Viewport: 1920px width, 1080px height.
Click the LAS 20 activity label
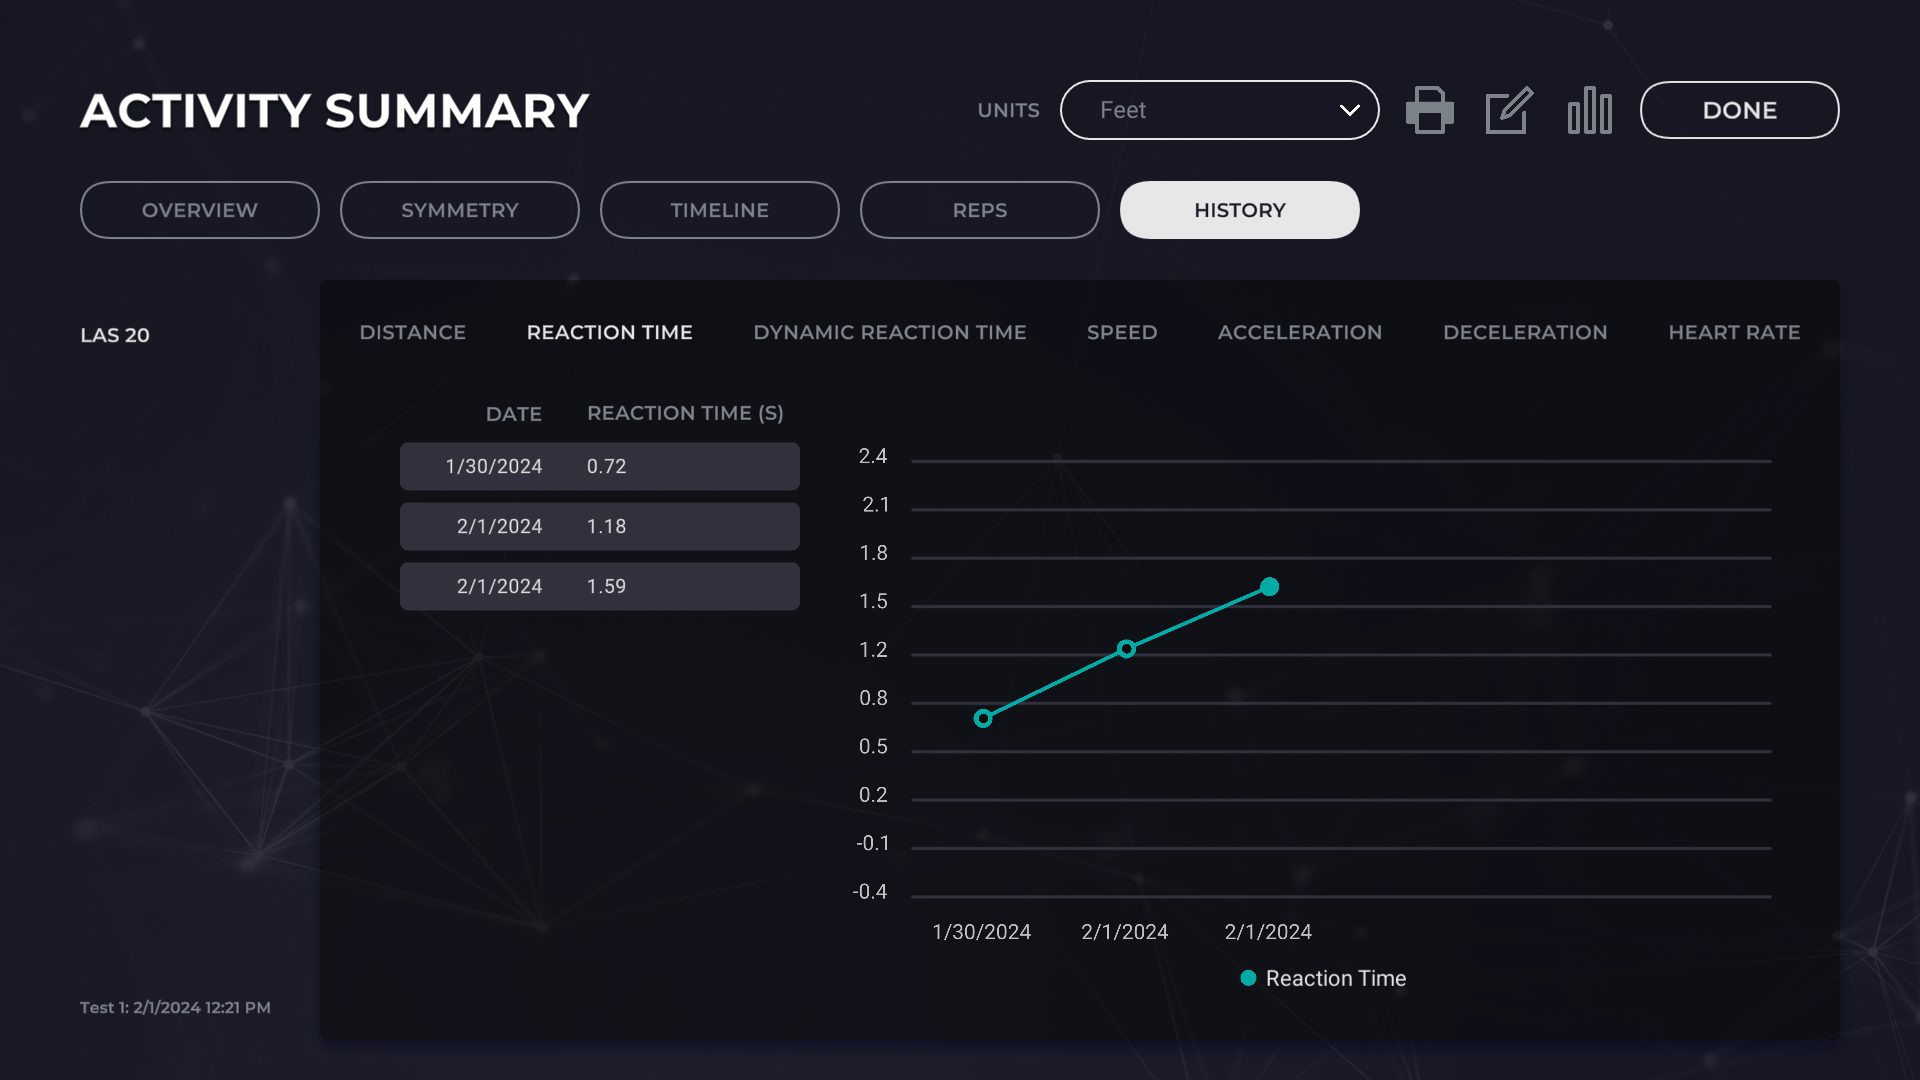point(115,335)
